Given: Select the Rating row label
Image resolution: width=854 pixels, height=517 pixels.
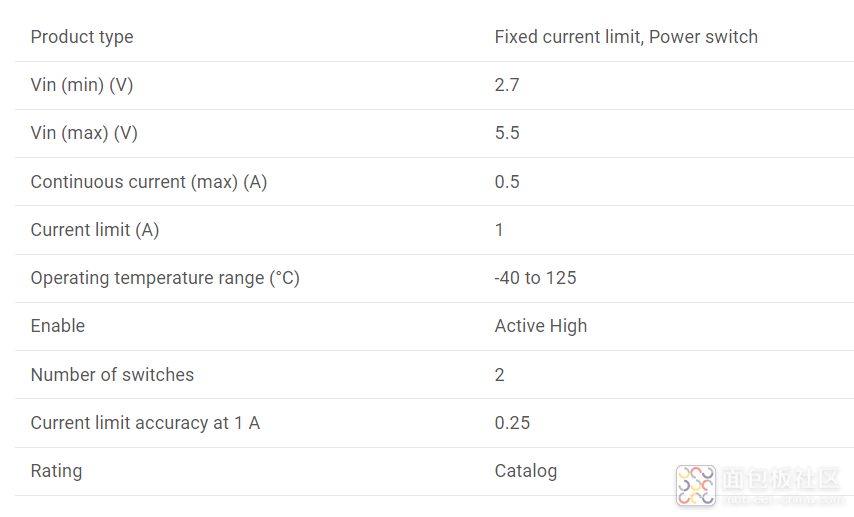Looking at the screenshot, I should 56,471.
